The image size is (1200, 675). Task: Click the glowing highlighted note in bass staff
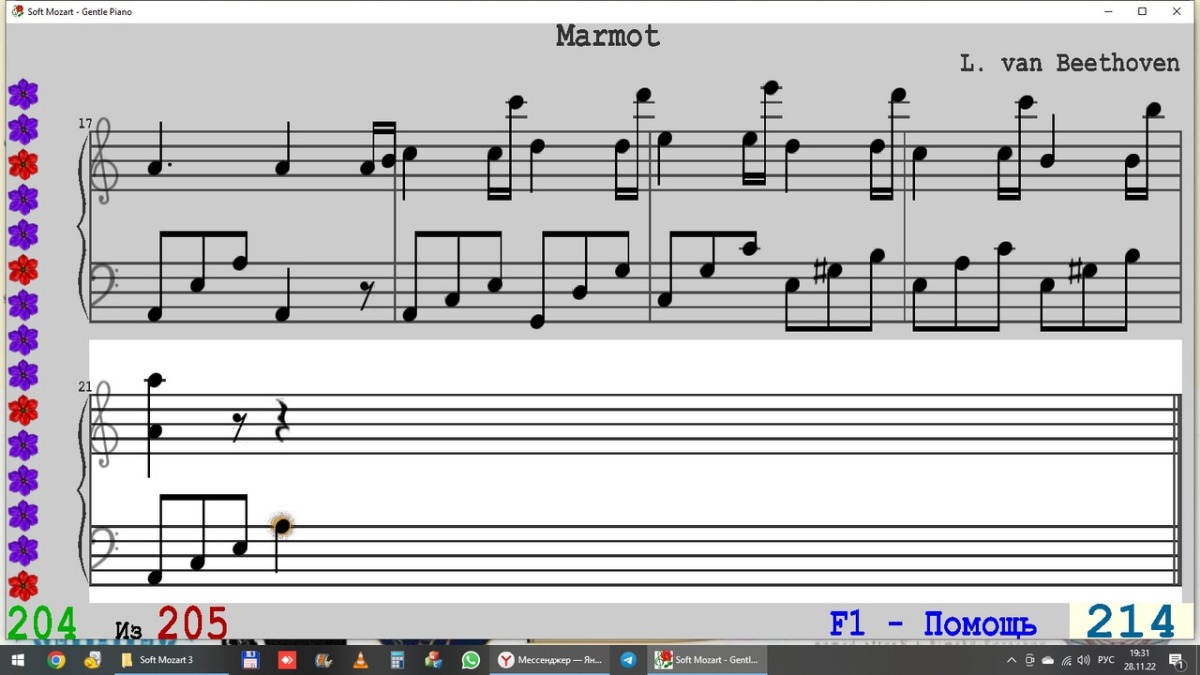click(x=282, y=525)
